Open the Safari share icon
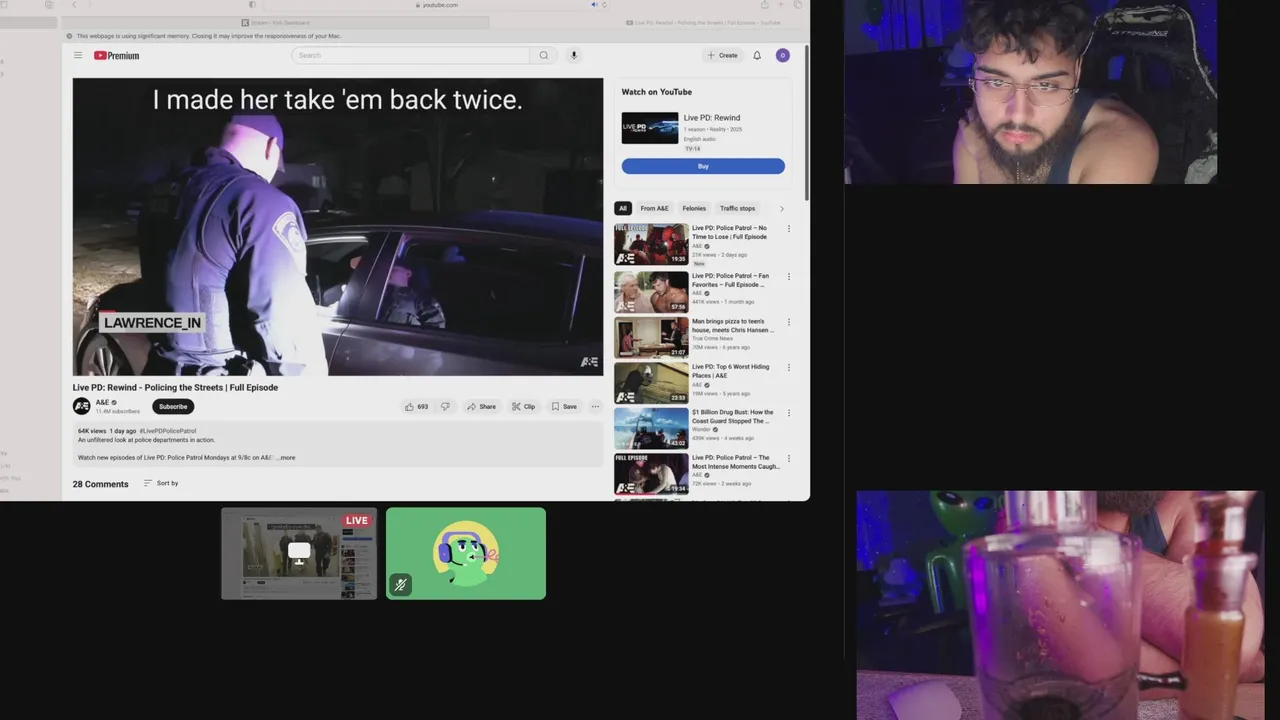1280x720 pixels. 765,5
